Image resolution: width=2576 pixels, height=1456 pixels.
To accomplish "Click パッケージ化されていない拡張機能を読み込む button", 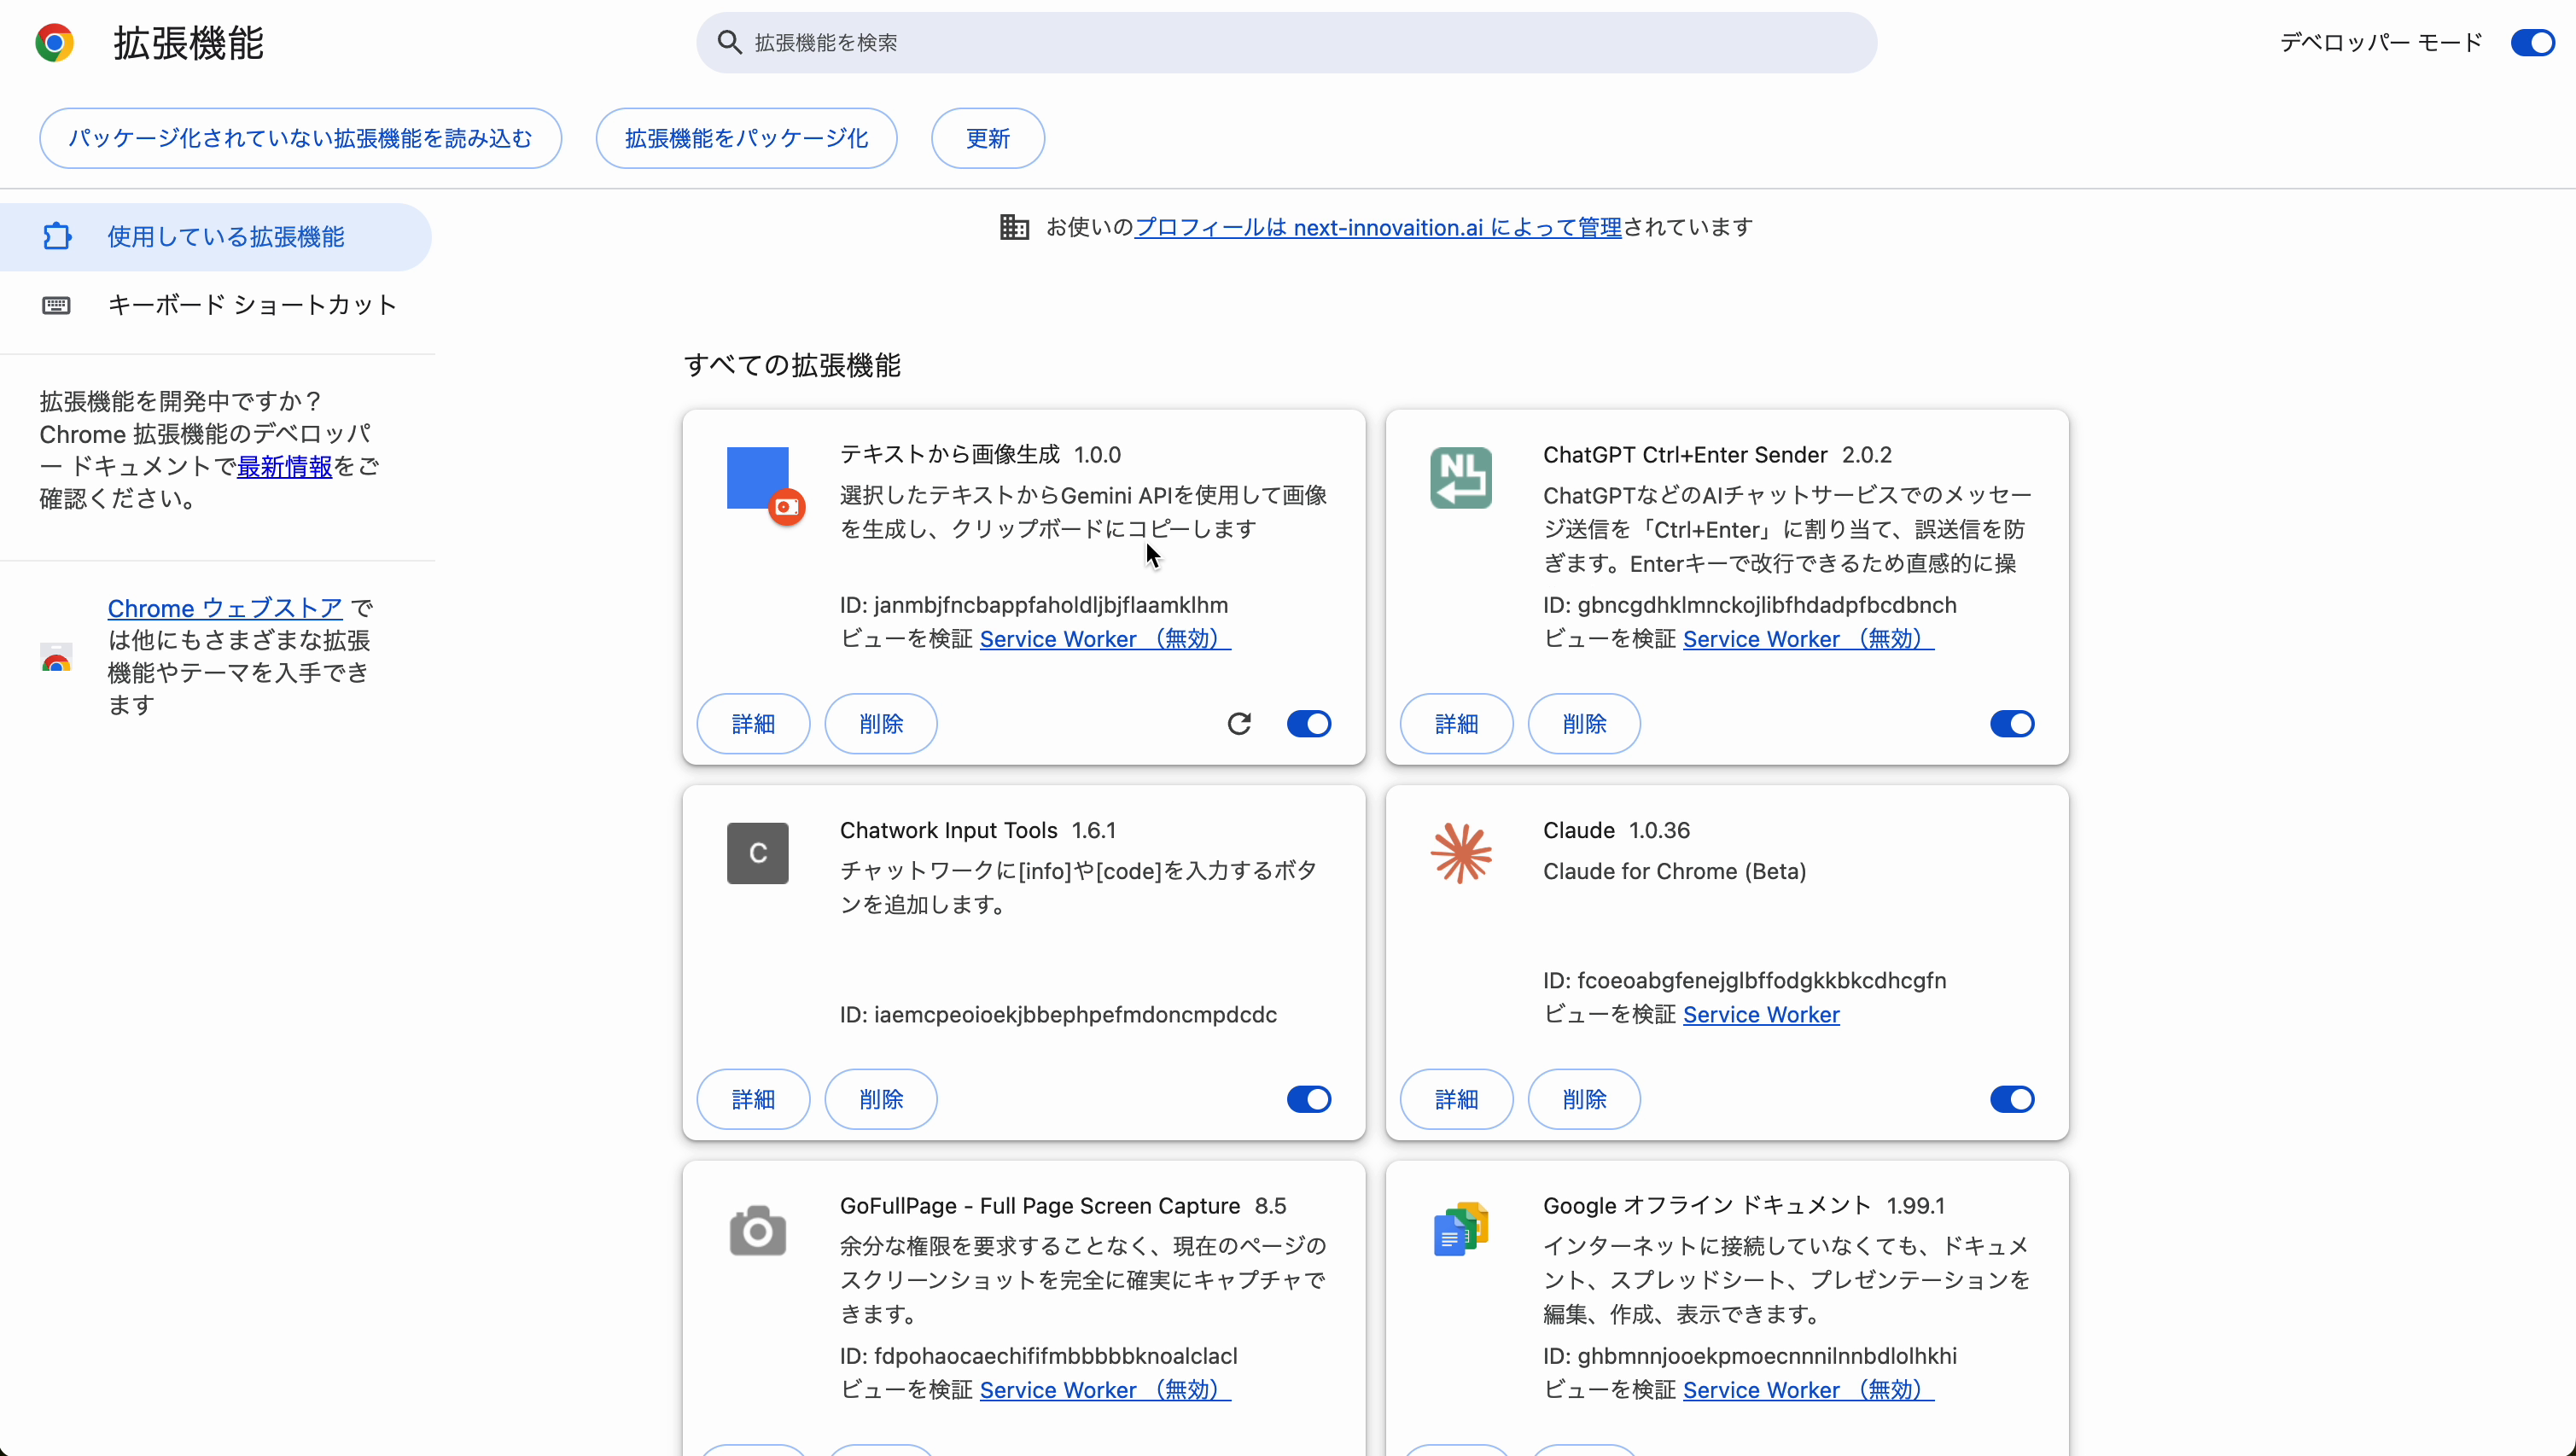I will 301,138.
